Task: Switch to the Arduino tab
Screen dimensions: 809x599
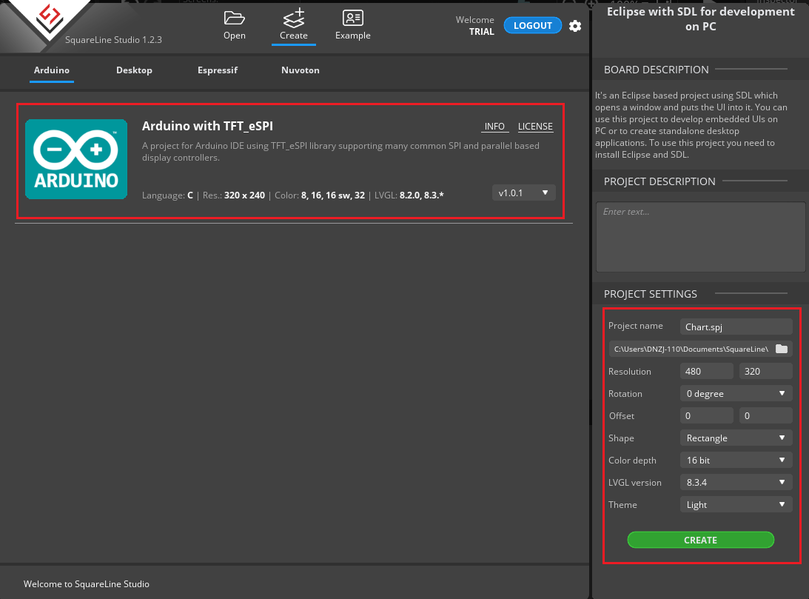Action: pos(52,70)
